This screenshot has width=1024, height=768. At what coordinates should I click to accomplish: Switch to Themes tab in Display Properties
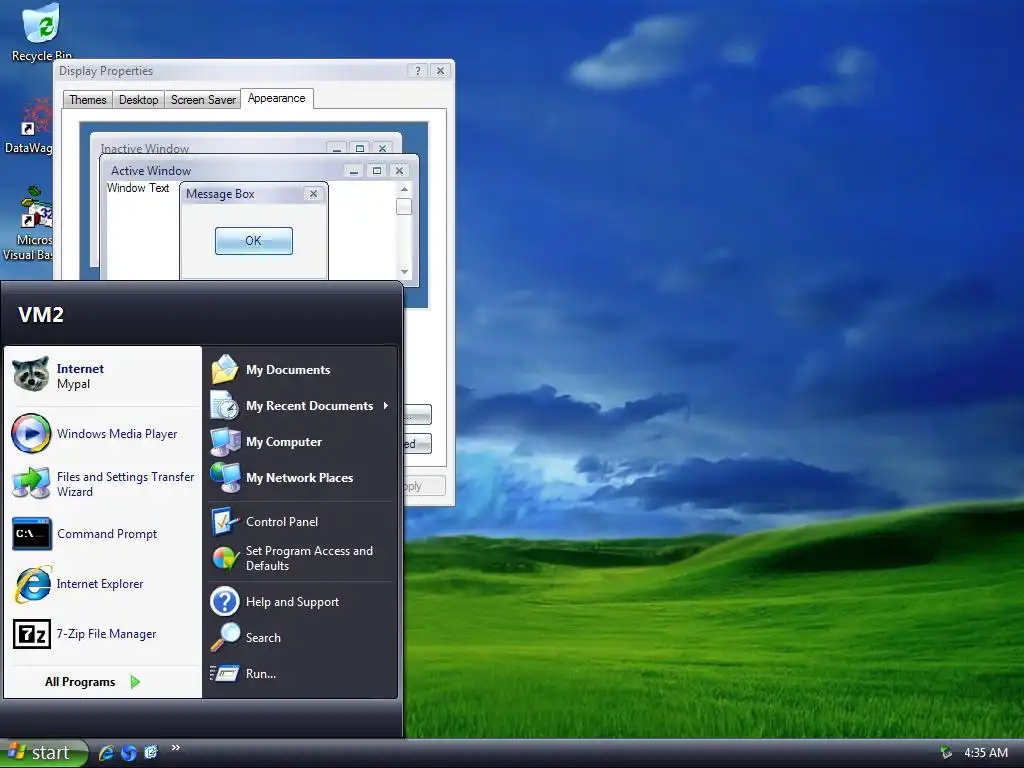coord(88,100)
